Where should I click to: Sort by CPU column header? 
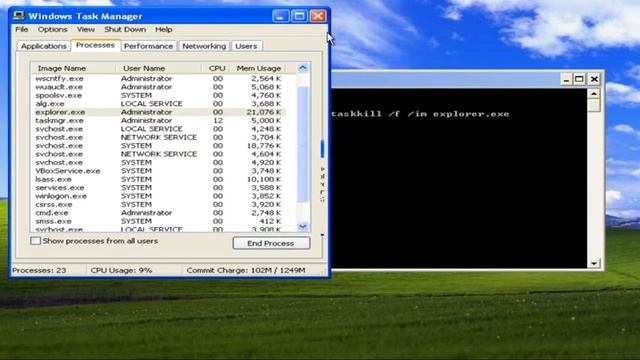(216, 68)
